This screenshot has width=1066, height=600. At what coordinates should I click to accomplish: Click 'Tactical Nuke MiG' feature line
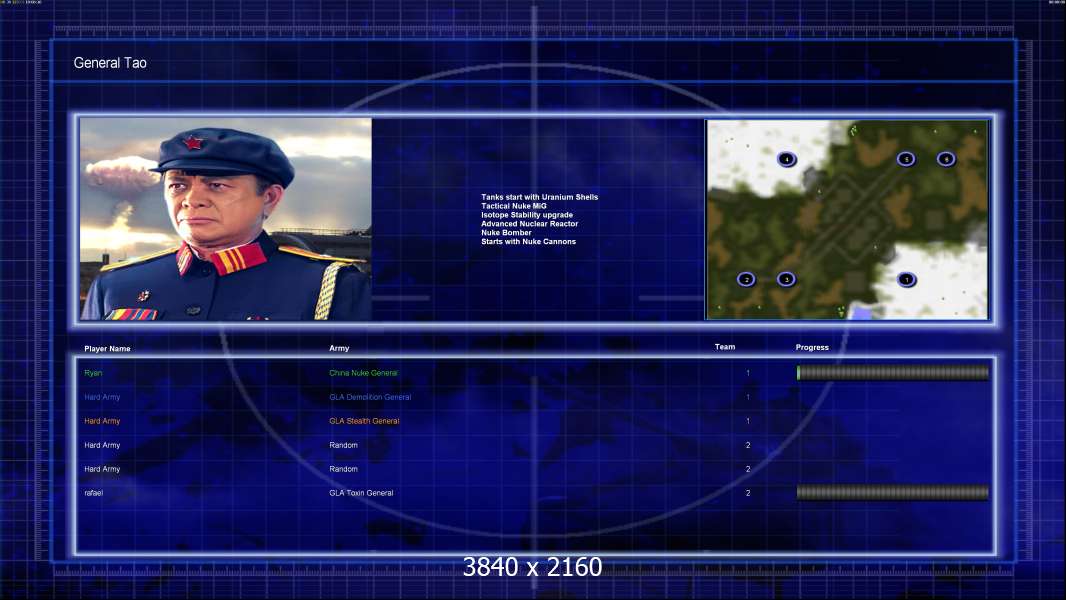[x=513, y=206]
